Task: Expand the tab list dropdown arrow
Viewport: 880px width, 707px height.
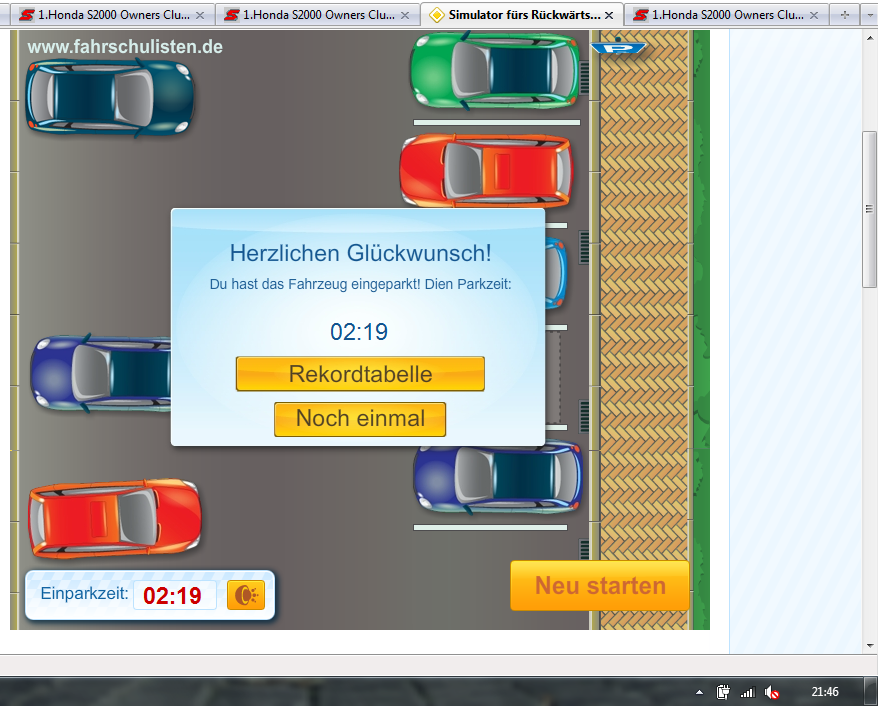Action: (x=869, y=15)
